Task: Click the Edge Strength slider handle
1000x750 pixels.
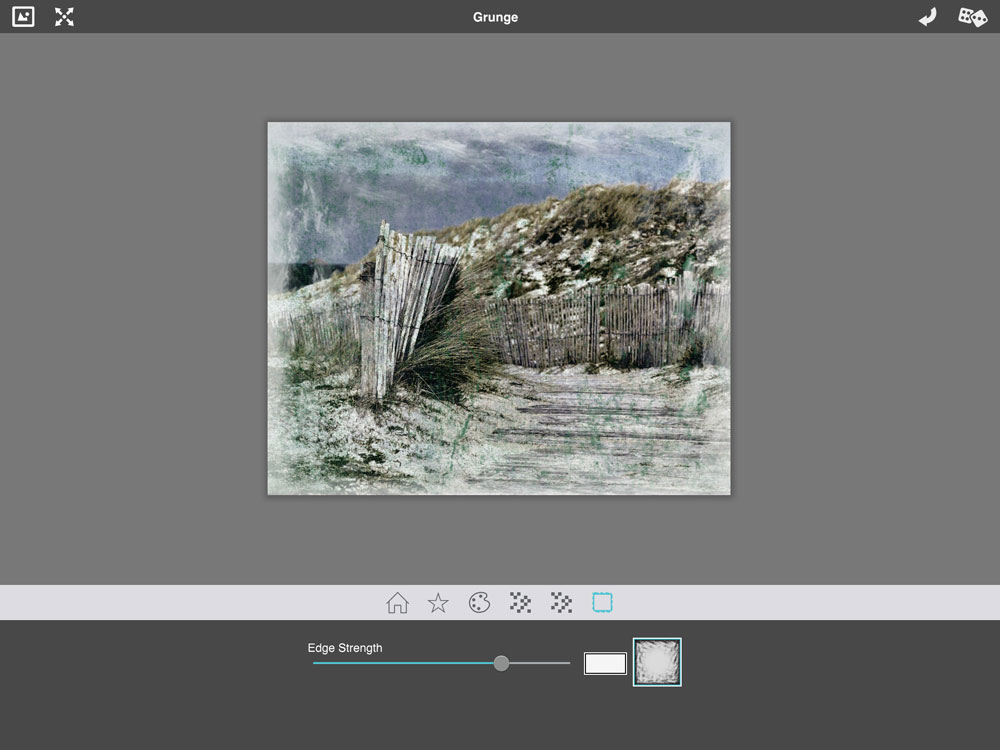Action: pyautogui.click(x=501, y=663)
